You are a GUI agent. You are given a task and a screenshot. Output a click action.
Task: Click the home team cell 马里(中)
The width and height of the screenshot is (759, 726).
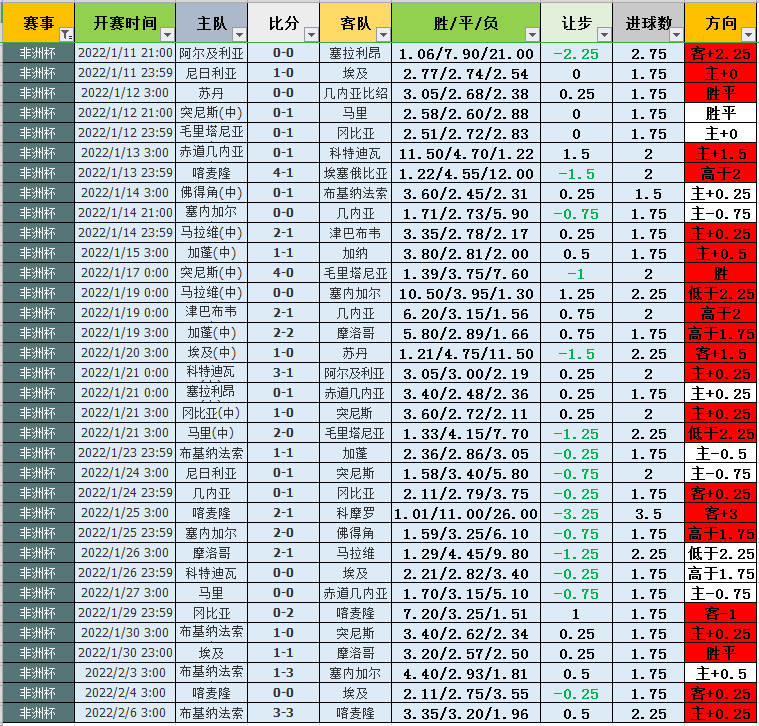click(x=211, y=433)
